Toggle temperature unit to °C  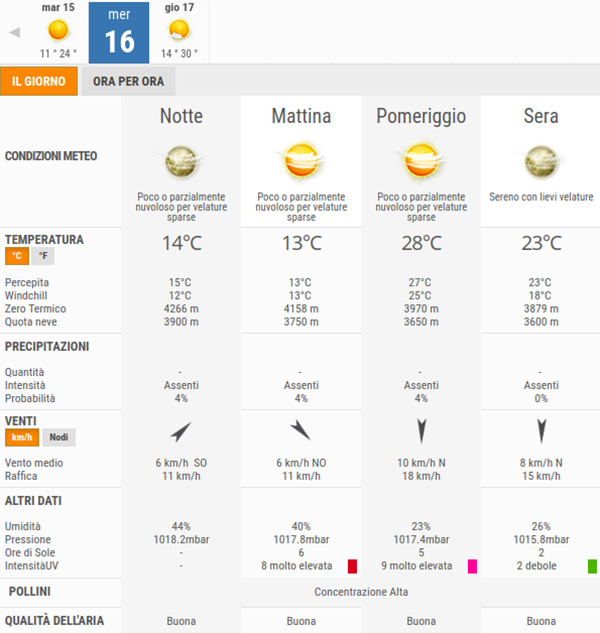point(17,256)
